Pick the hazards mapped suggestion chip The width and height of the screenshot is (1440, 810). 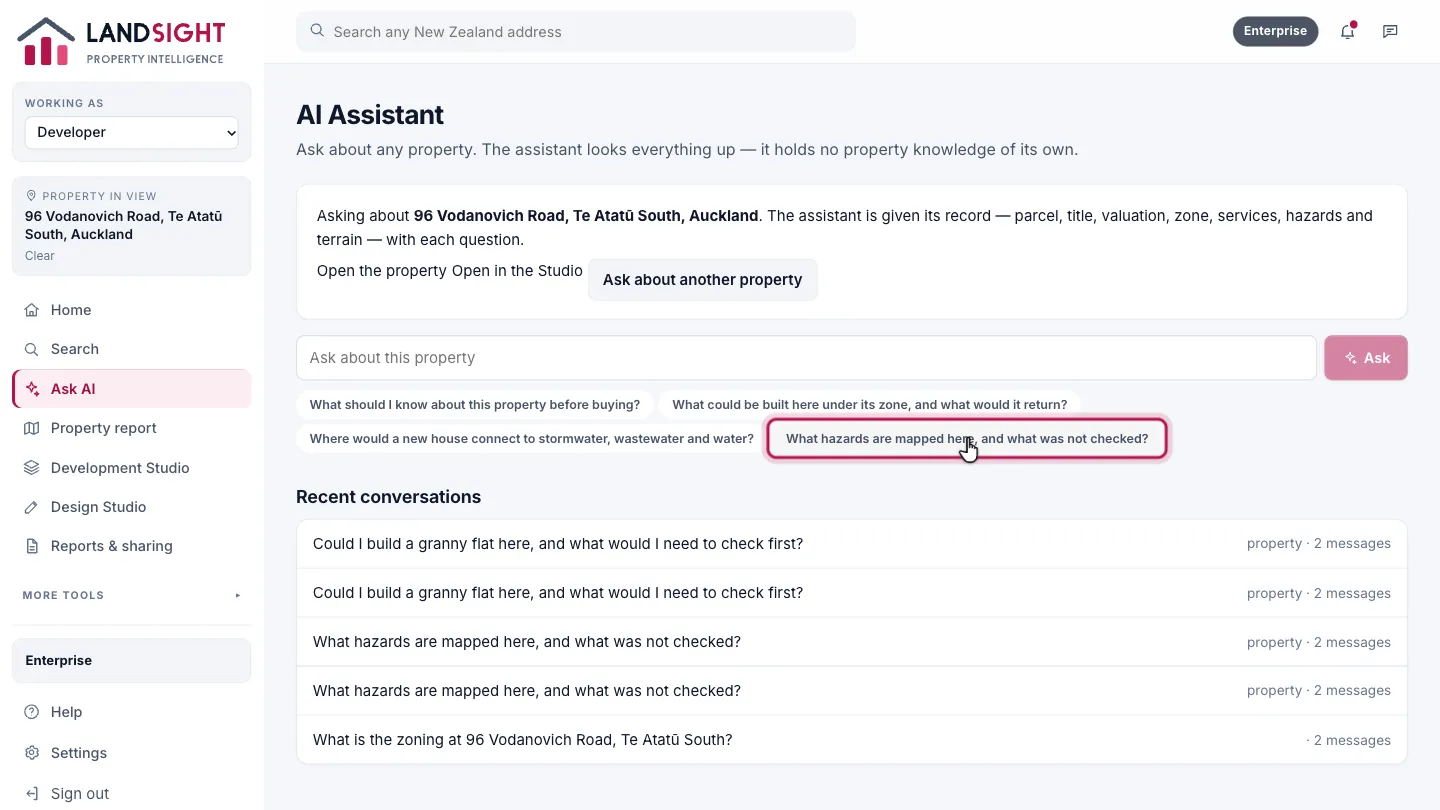[967, 439]
